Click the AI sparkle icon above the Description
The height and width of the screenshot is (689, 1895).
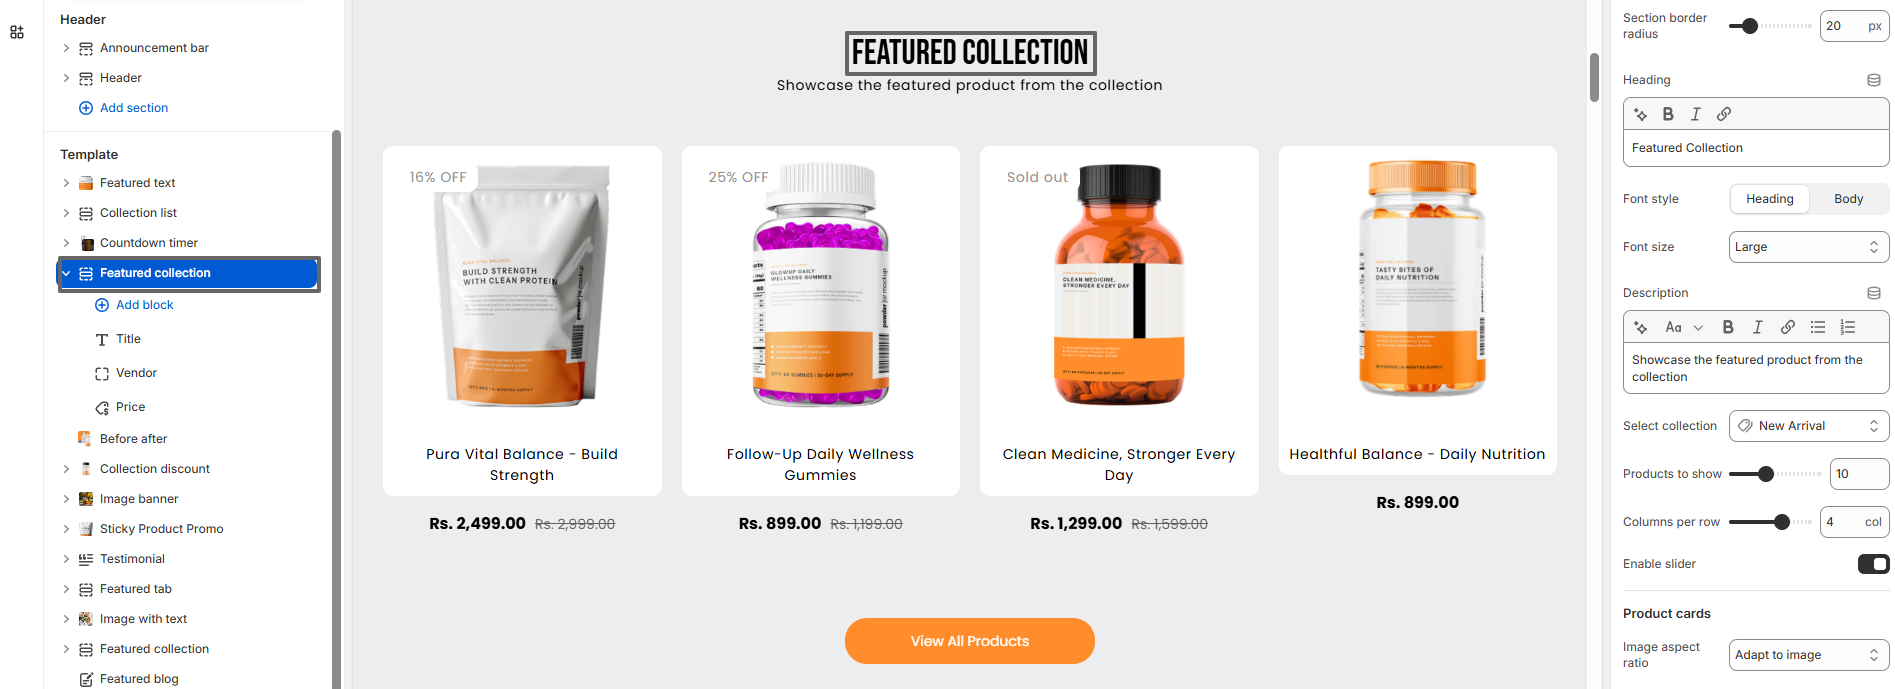click(x=1639, y=327)
